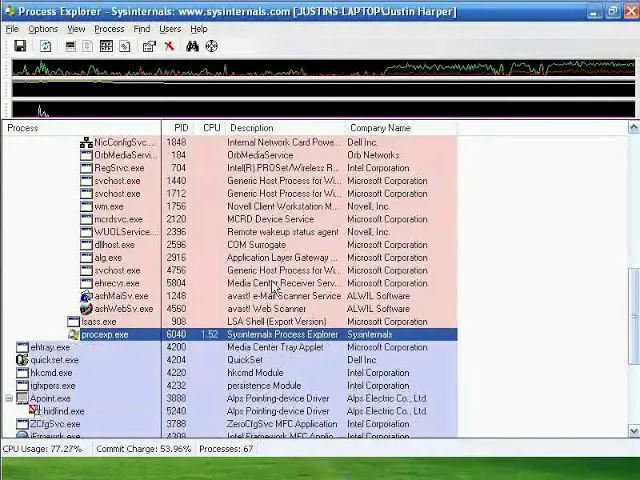Screen dimensions: 640x480
Task: Click the scrollbar down arrow
Action: tap(633, 431)
